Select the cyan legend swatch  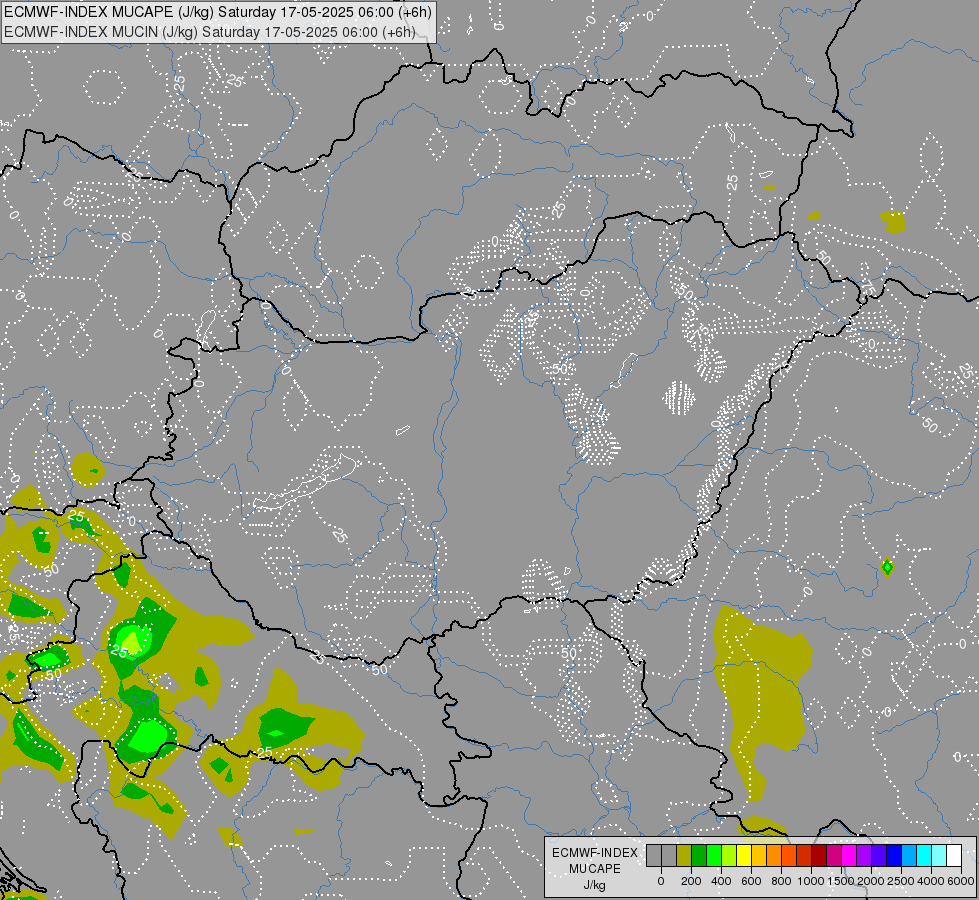click(x=925, y=856)
